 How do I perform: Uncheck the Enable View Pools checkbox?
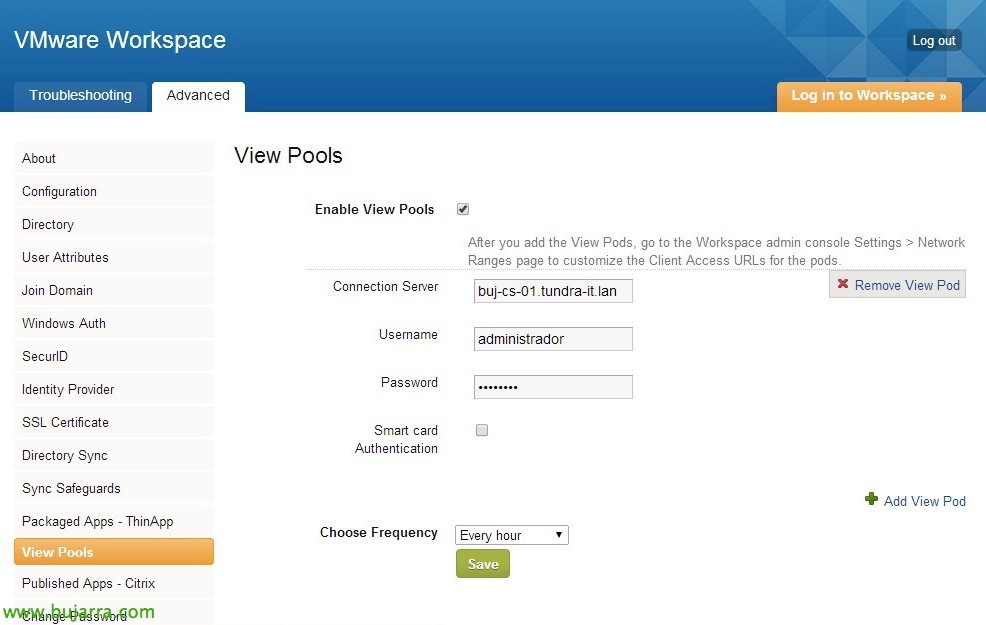(x=463, y=209)
